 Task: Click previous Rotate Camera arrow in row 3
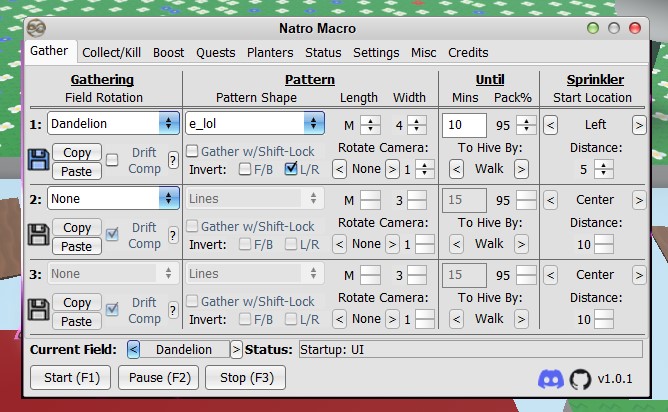[339, 319]
